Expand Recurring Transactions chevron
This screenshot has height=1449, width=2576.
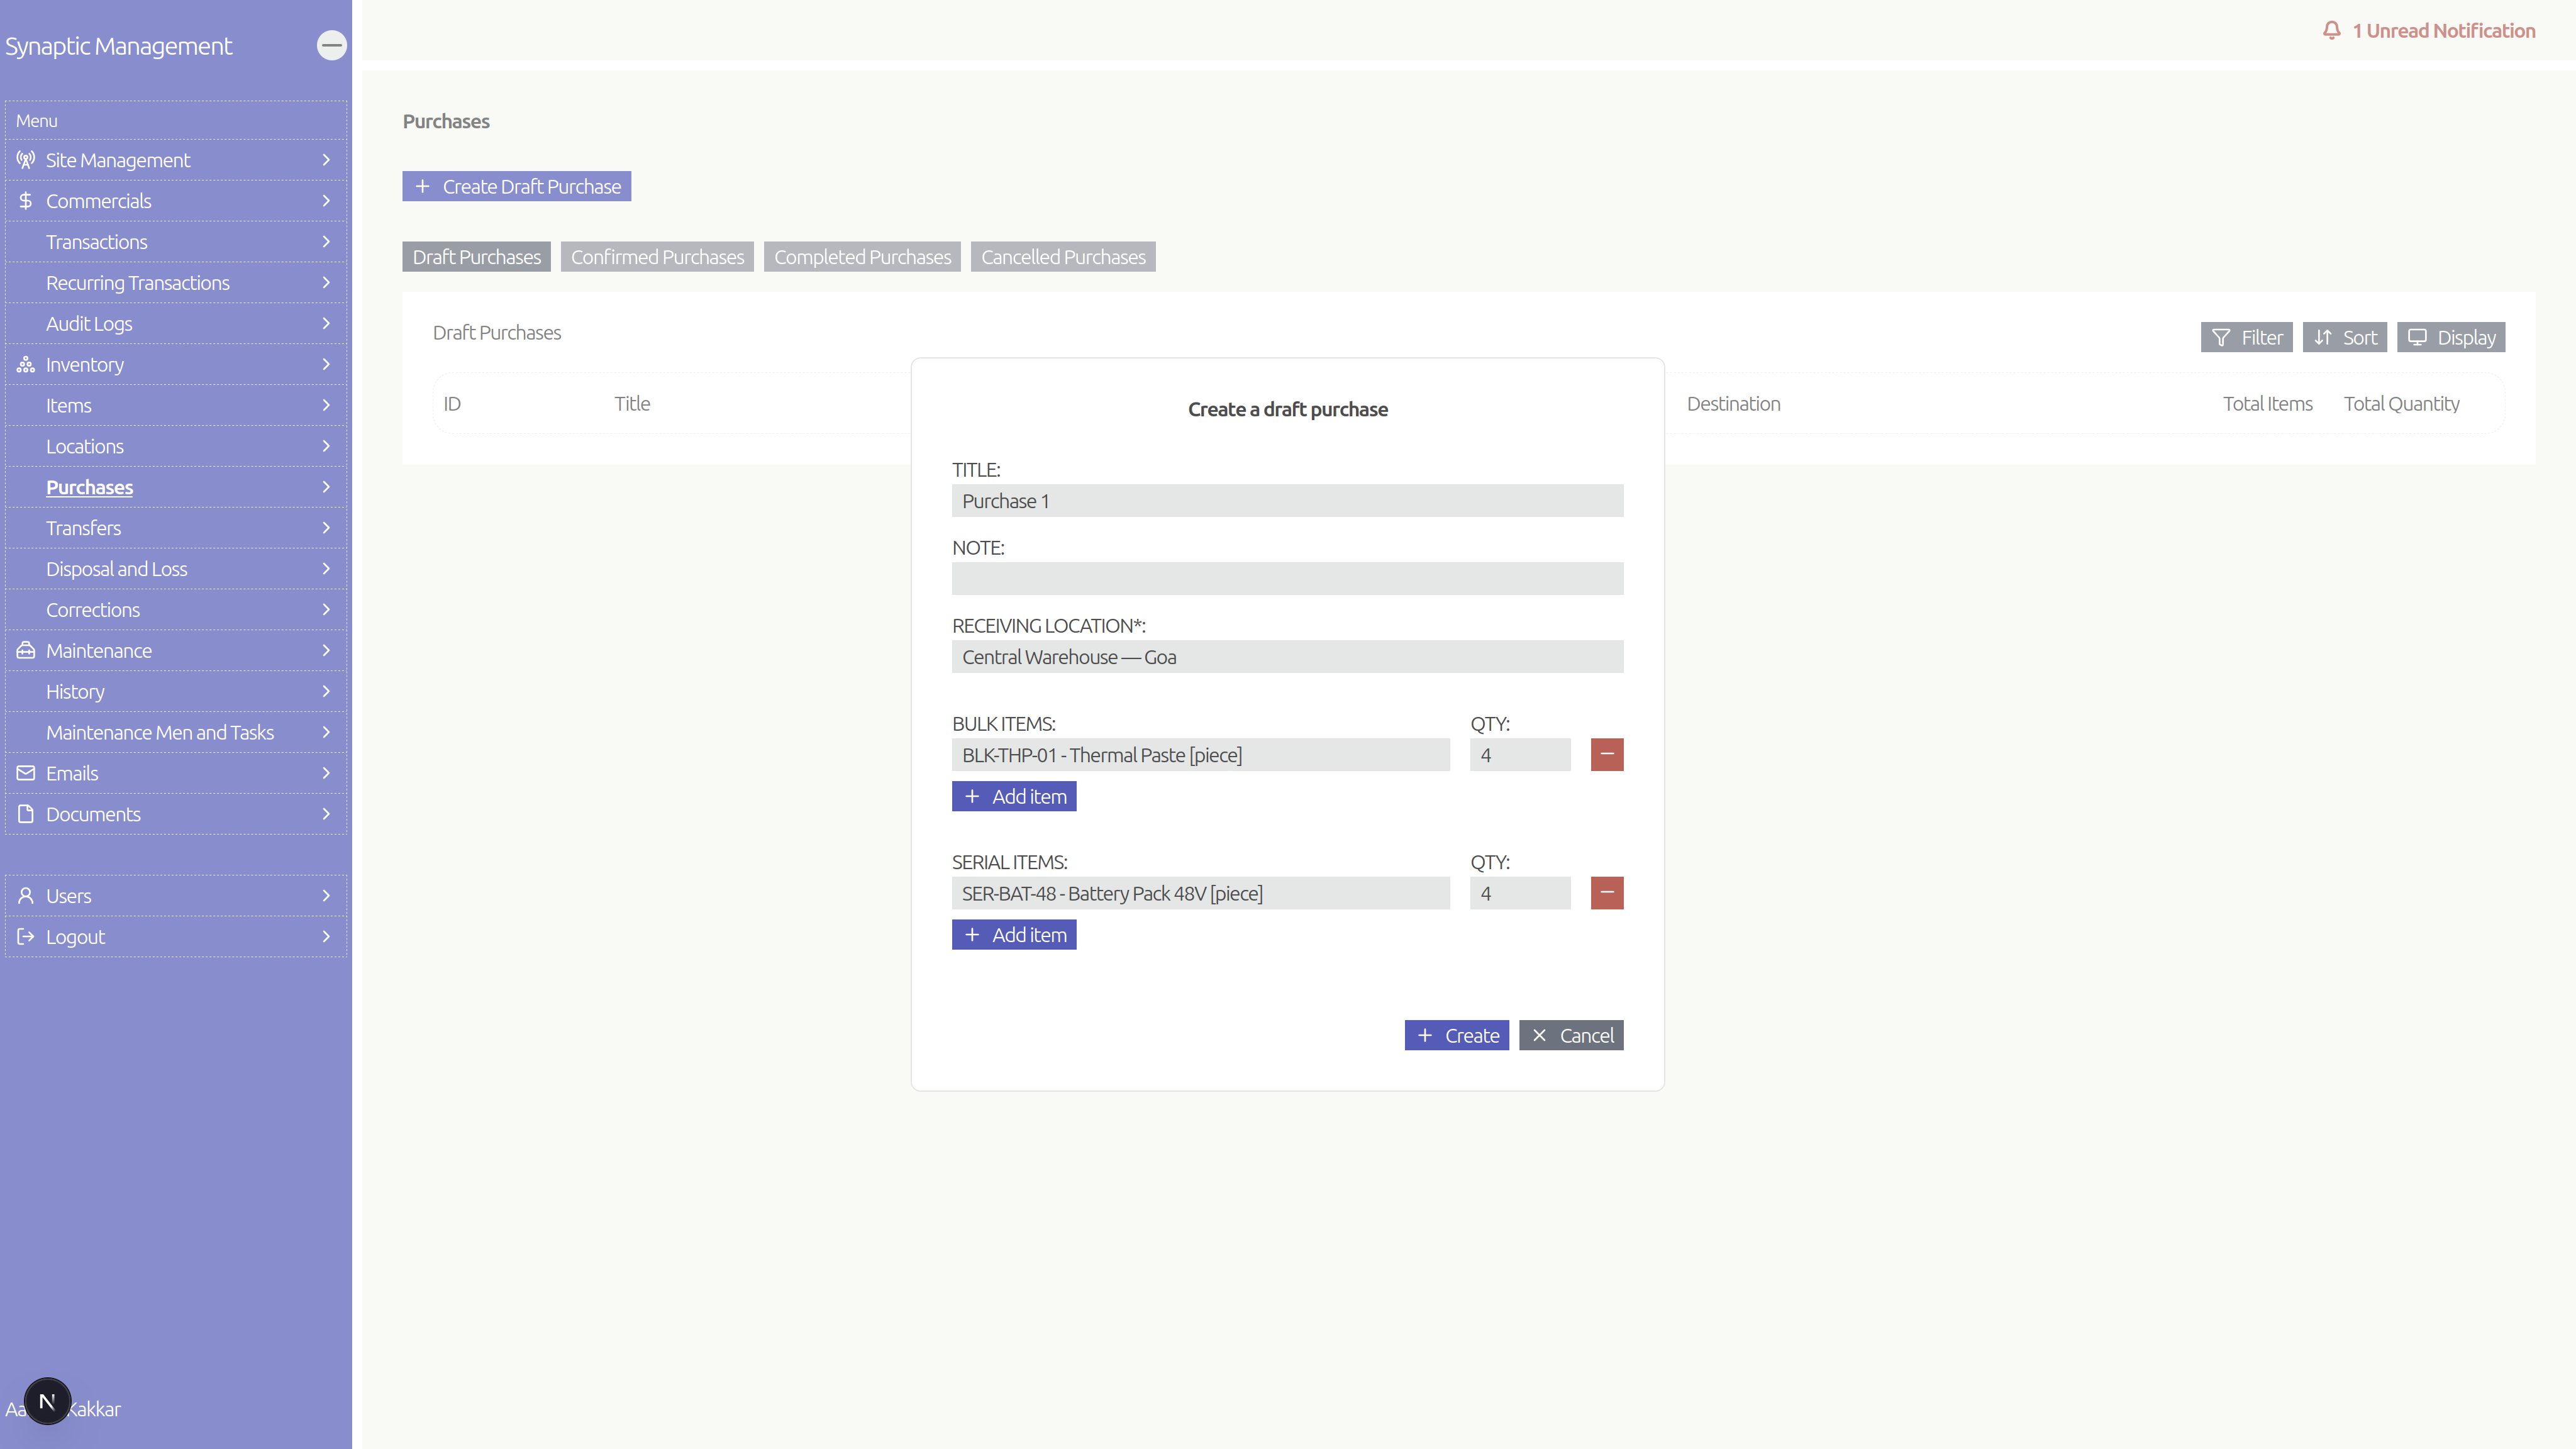(326, 283)
